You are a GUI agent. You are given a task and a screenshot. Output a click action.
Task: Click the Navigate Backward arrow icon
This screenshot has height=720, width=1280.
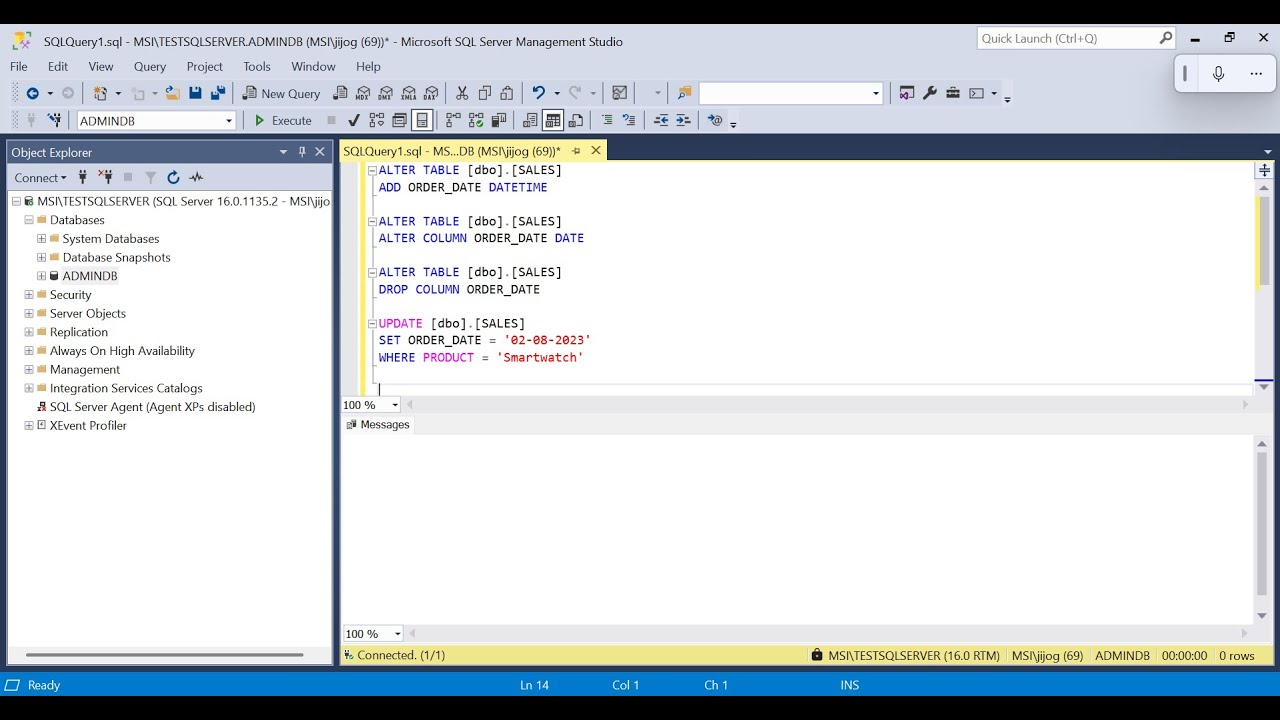32,93
